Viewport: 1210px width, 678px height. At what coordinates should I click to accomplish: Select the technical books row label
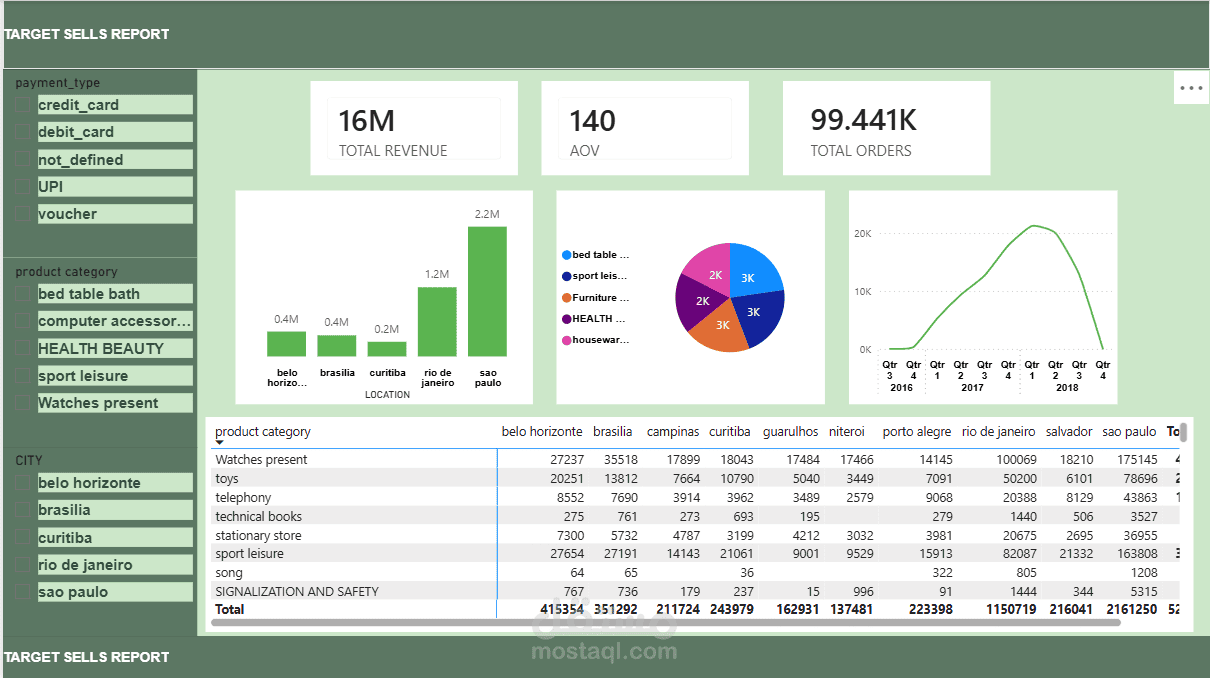(258, 517)
